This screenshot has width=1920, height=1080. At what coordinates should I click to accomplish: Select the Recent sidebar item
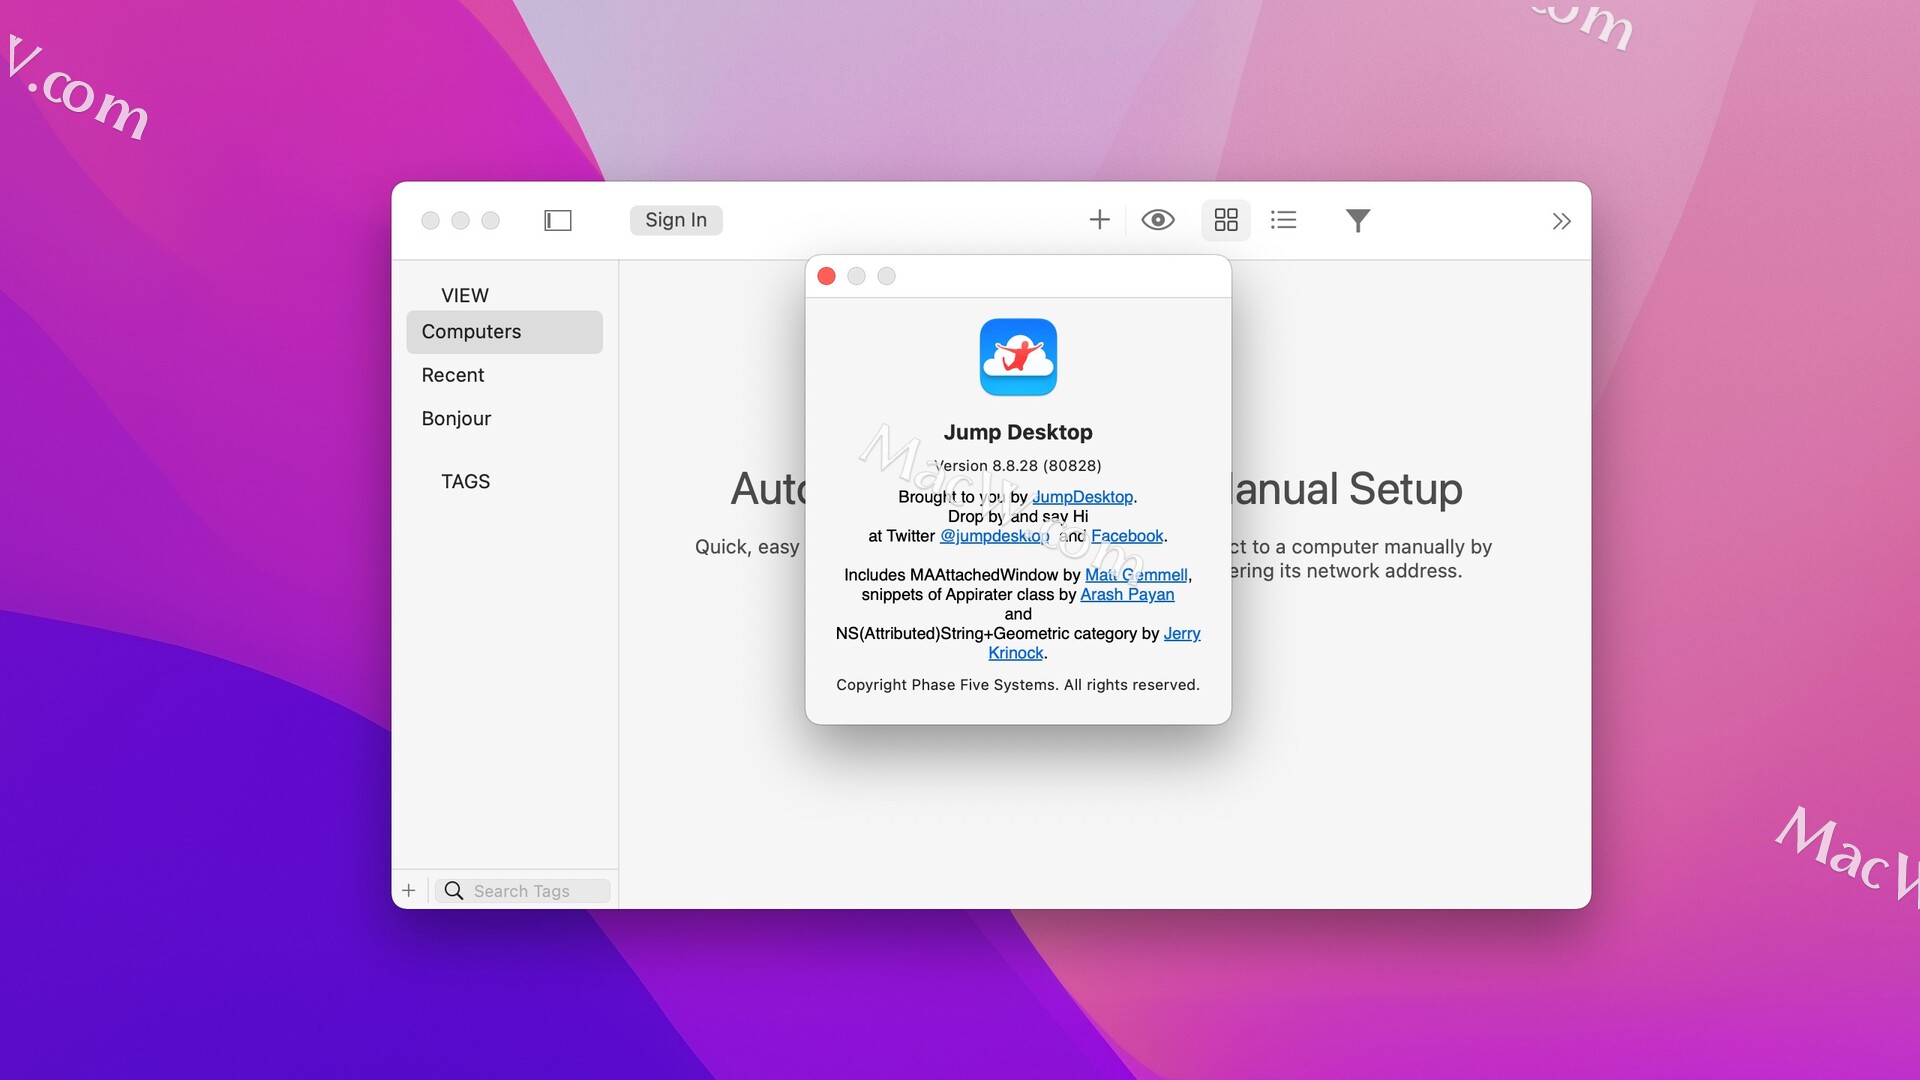[452, 375]
